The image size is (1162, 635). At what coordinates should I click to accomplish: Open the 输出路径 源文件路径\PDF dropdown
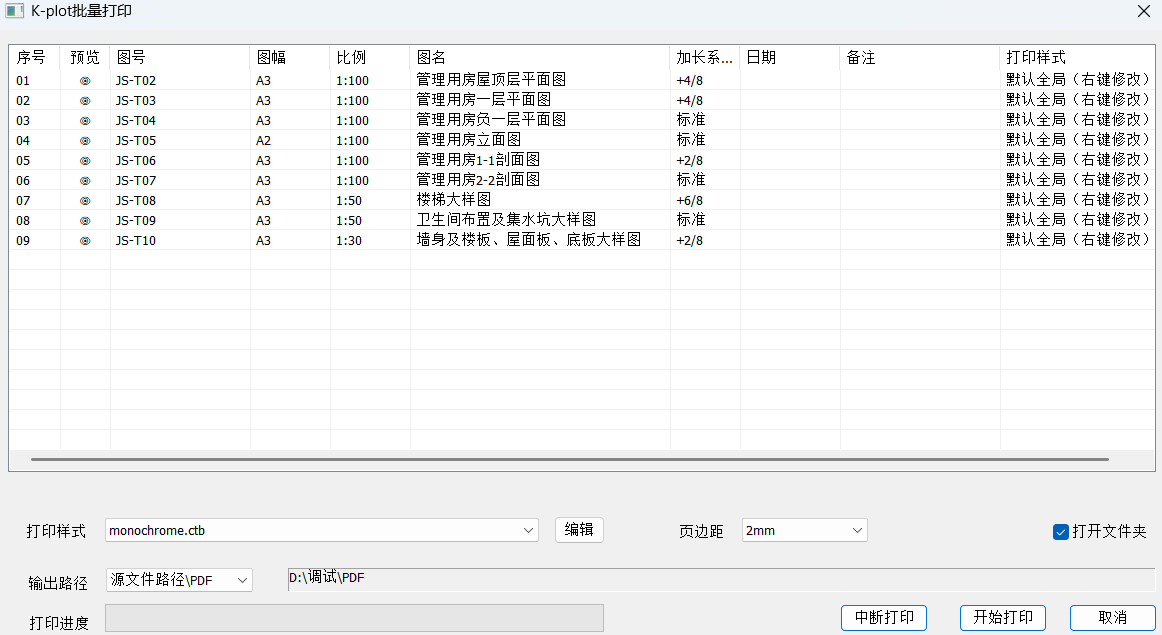point(179,580)
